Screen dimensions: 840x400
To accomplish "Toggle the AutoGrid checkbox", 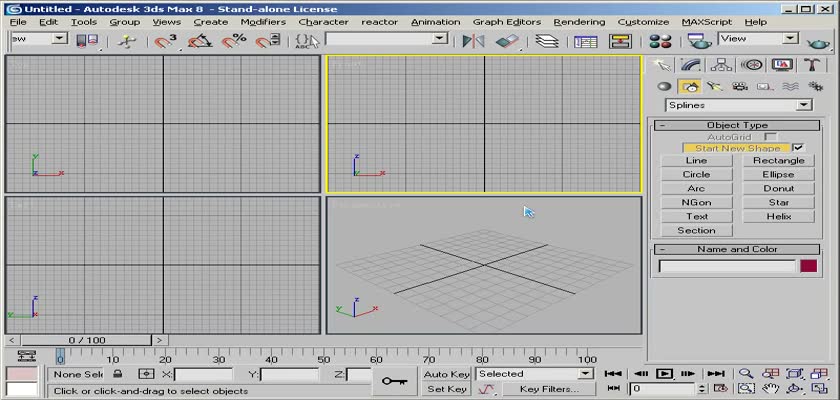I will point(770,137).
